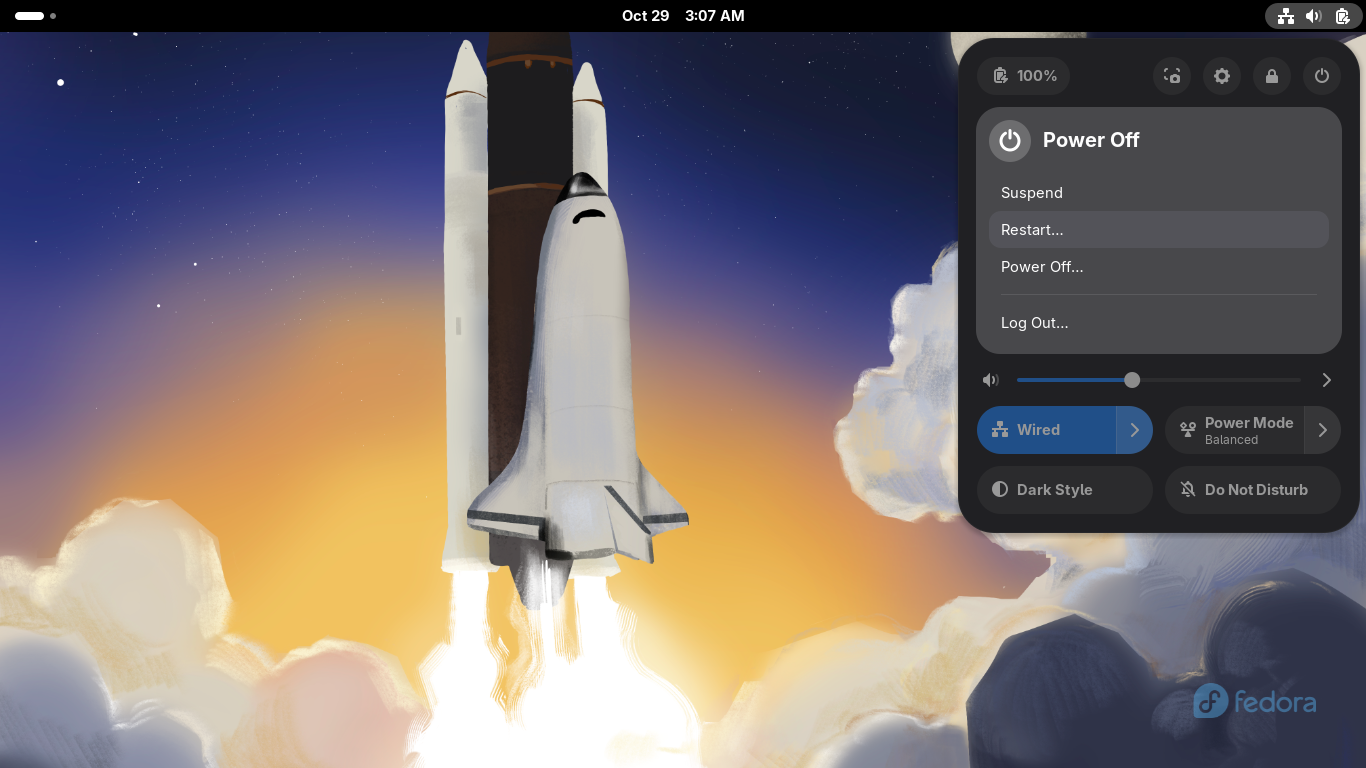Click the power icon beside the padlock

1322,76
